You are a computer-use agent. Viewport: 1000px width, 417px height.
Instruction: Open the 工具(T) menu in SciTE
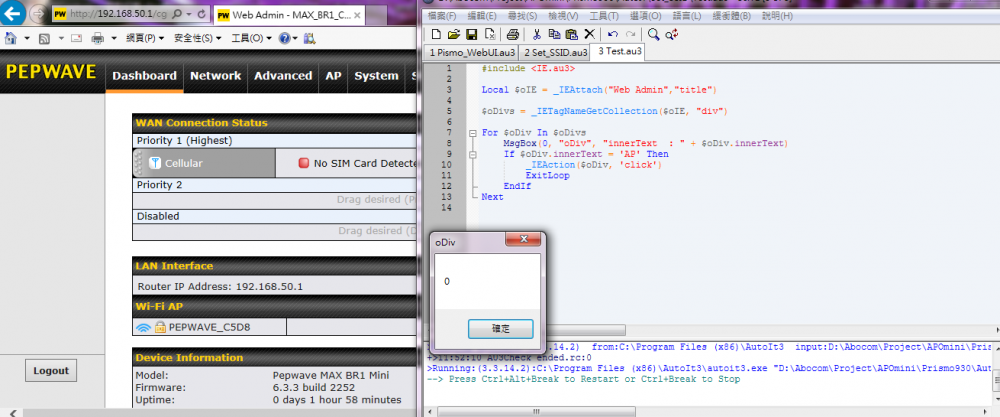coord(603,16)
